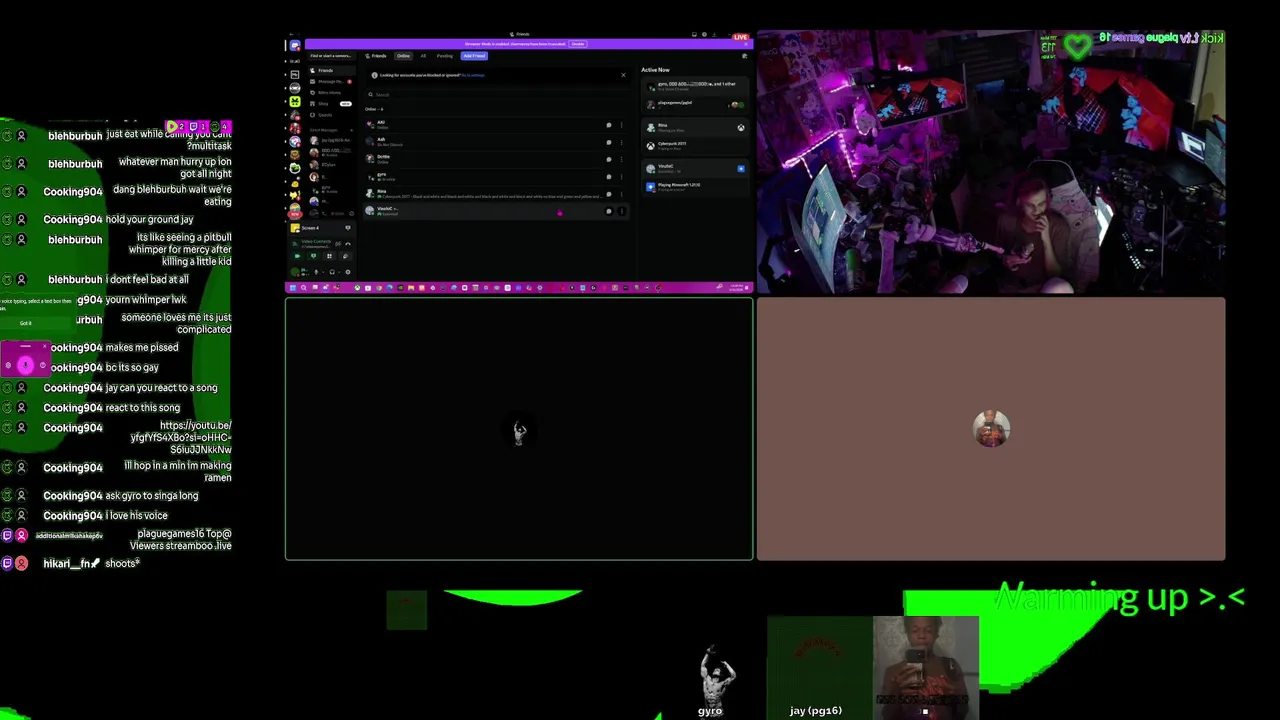The width and height of the screenshot is (1280, 720).
Task: Stop streaming Screen 4 icon
Action: pyautogui.click(x=348, y=228)
